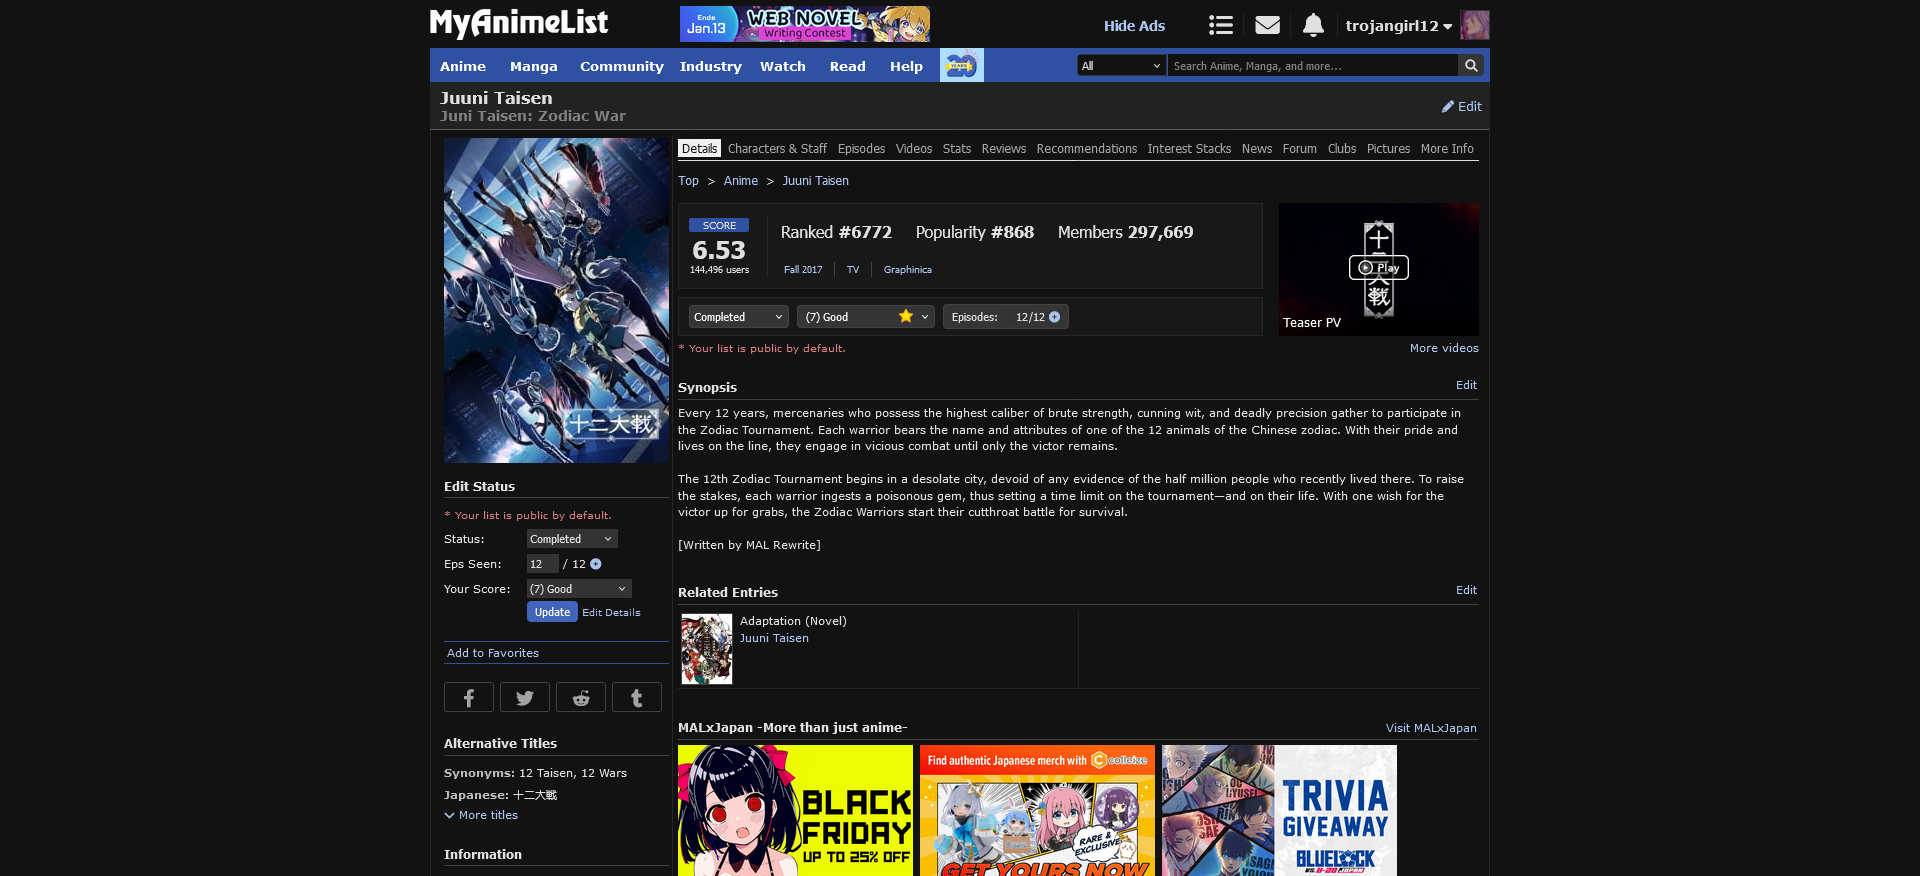1920x876 pixels.
Task: Open the list menu icon in header
Action: click(1220, 25)
